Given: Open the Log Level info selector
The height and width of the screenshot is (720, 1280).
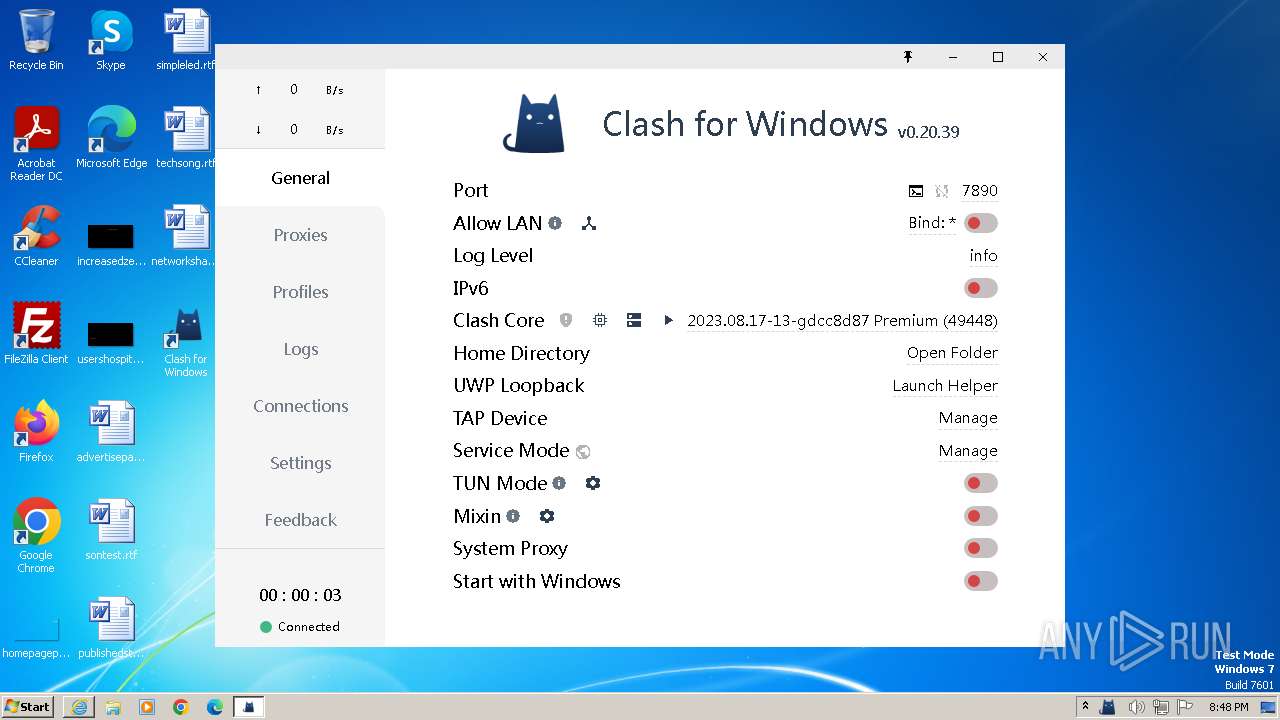Looking at the screenshot, I should (983, 256).
